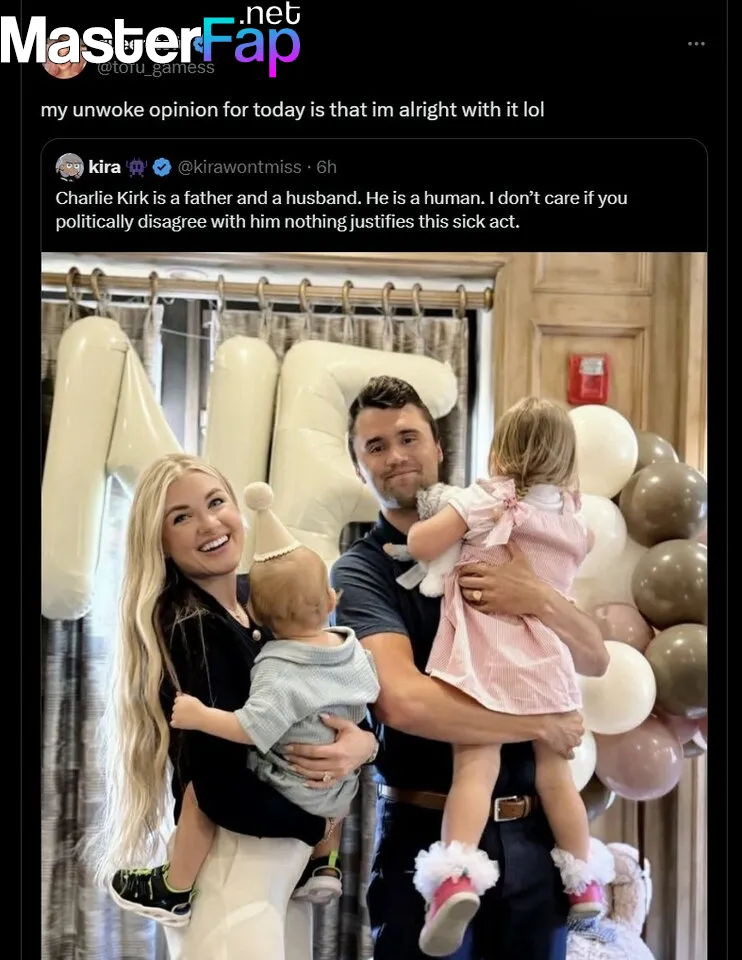Screen dimensions: 742x960
Task: Click kira's profile avatar
Action: tap(69, 167)
